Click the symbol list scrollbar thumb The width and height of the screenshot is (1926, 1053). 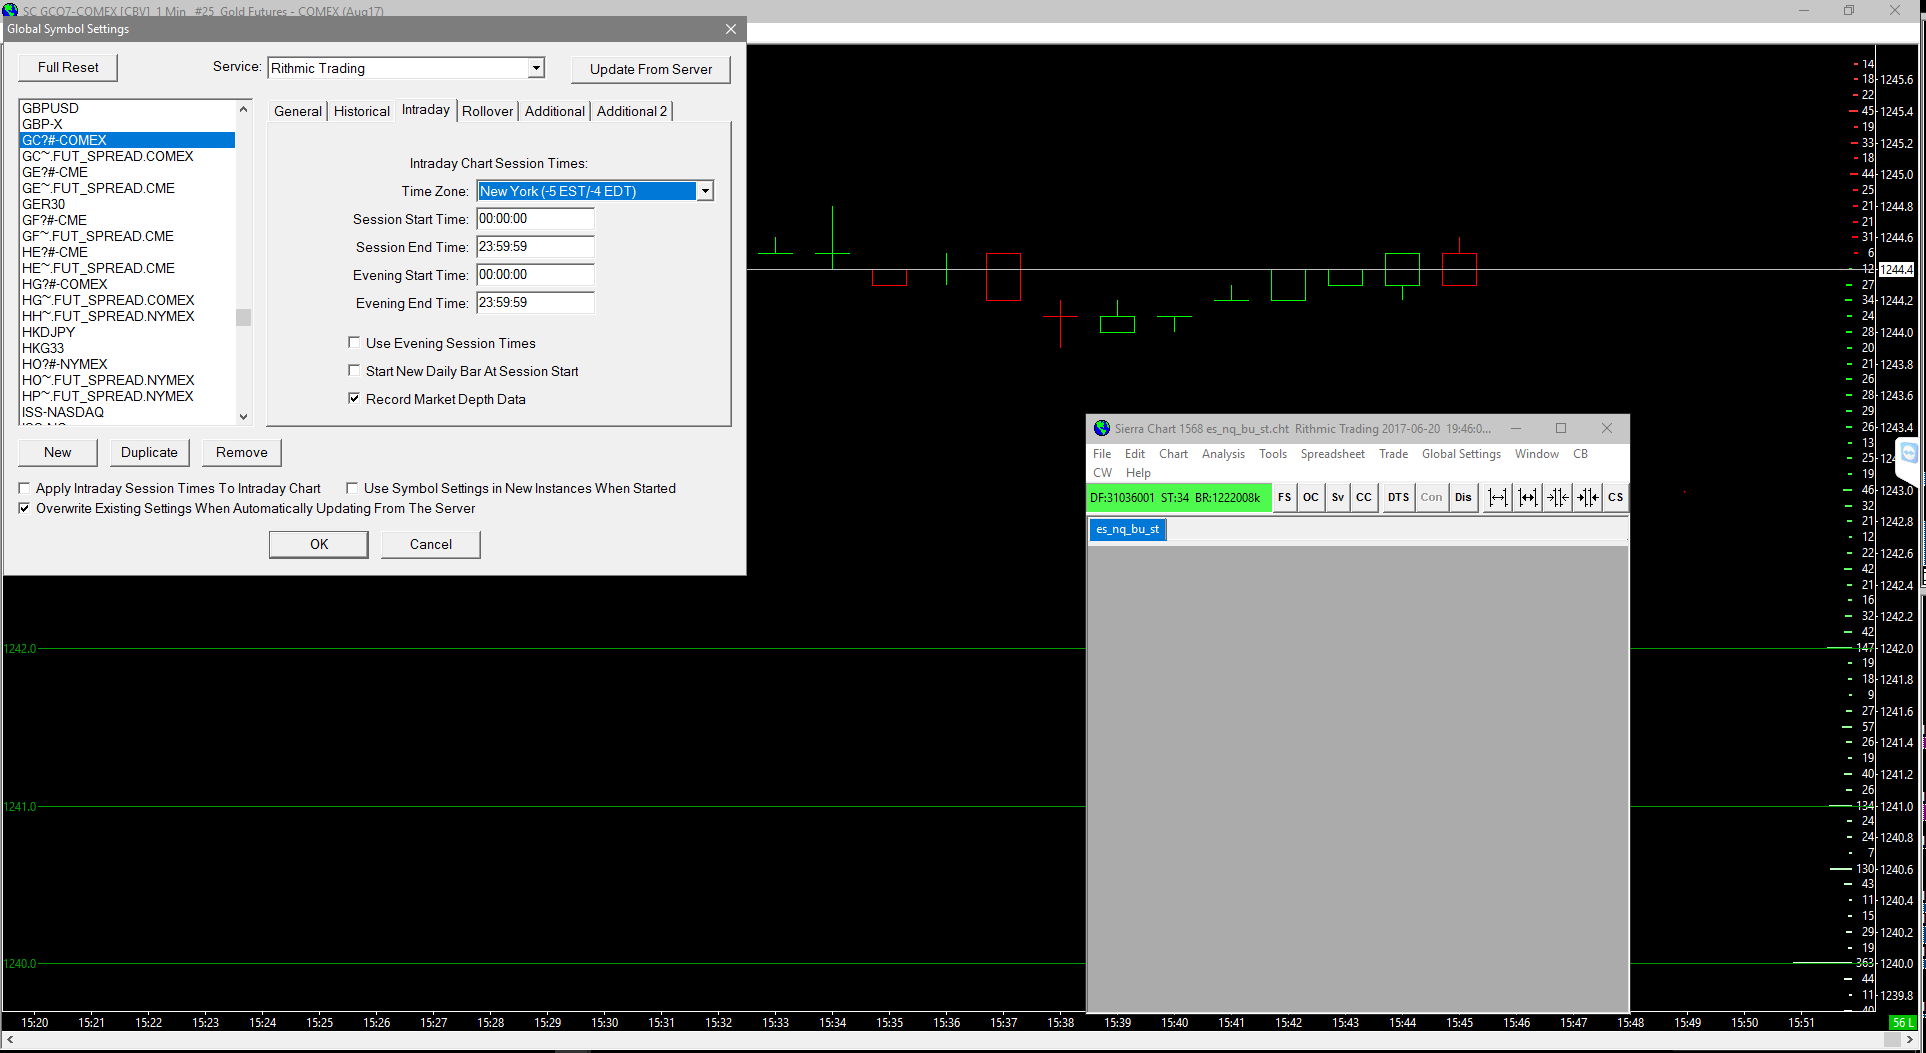243,317
